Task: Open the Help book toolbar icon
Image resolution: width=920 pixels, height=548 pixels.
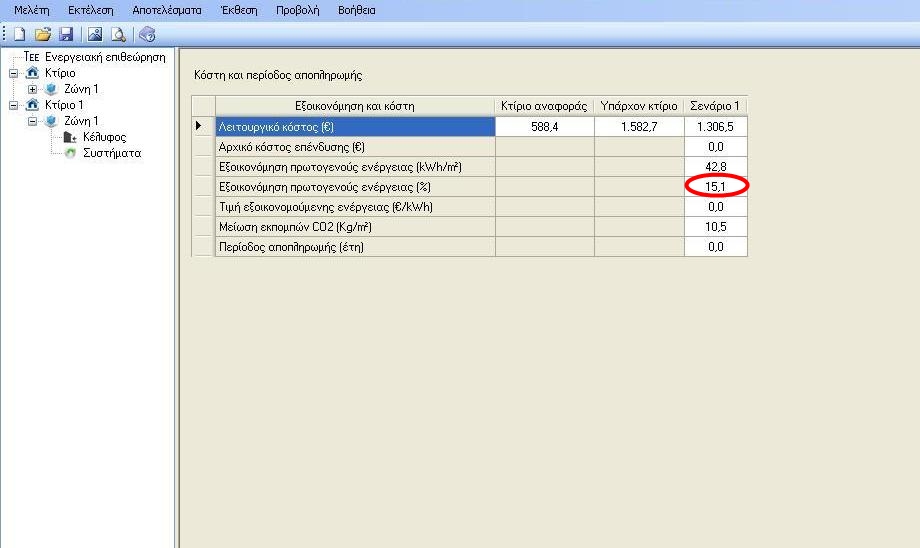Action: pyautogui.click(x=148, y=35)
